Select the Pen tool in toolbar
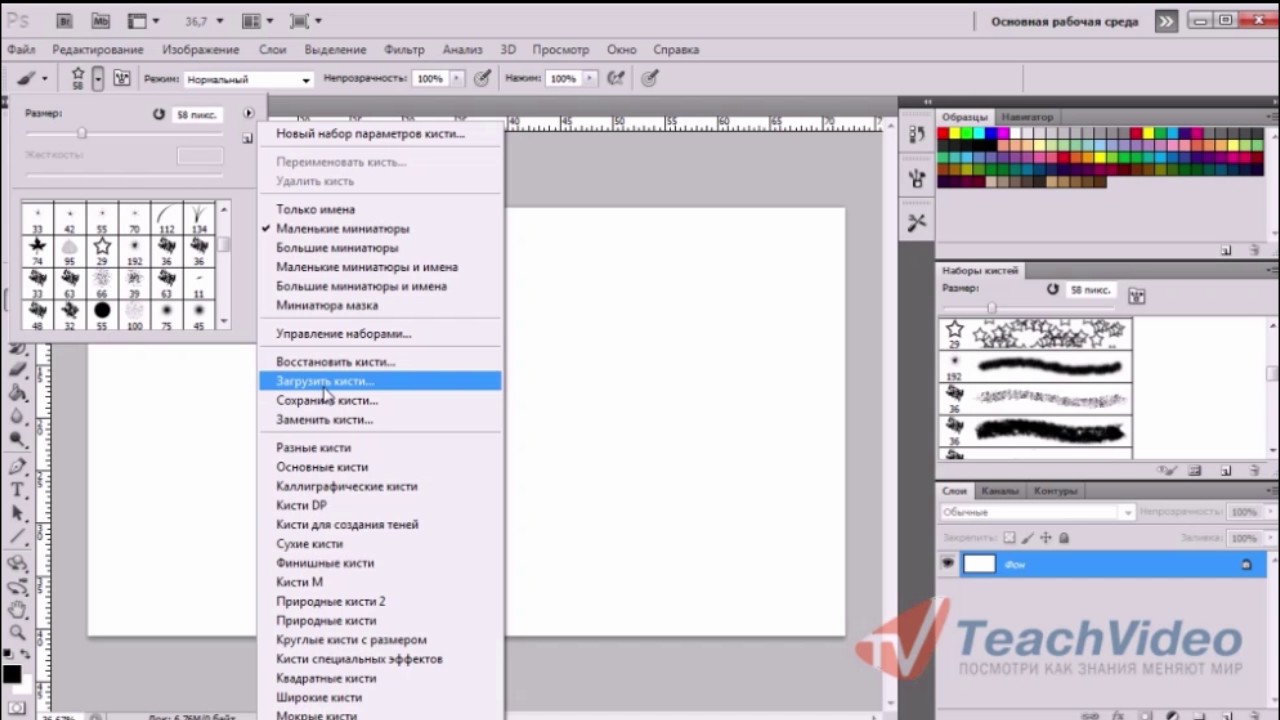1280x720 pixels. click(x=17, y=466)
